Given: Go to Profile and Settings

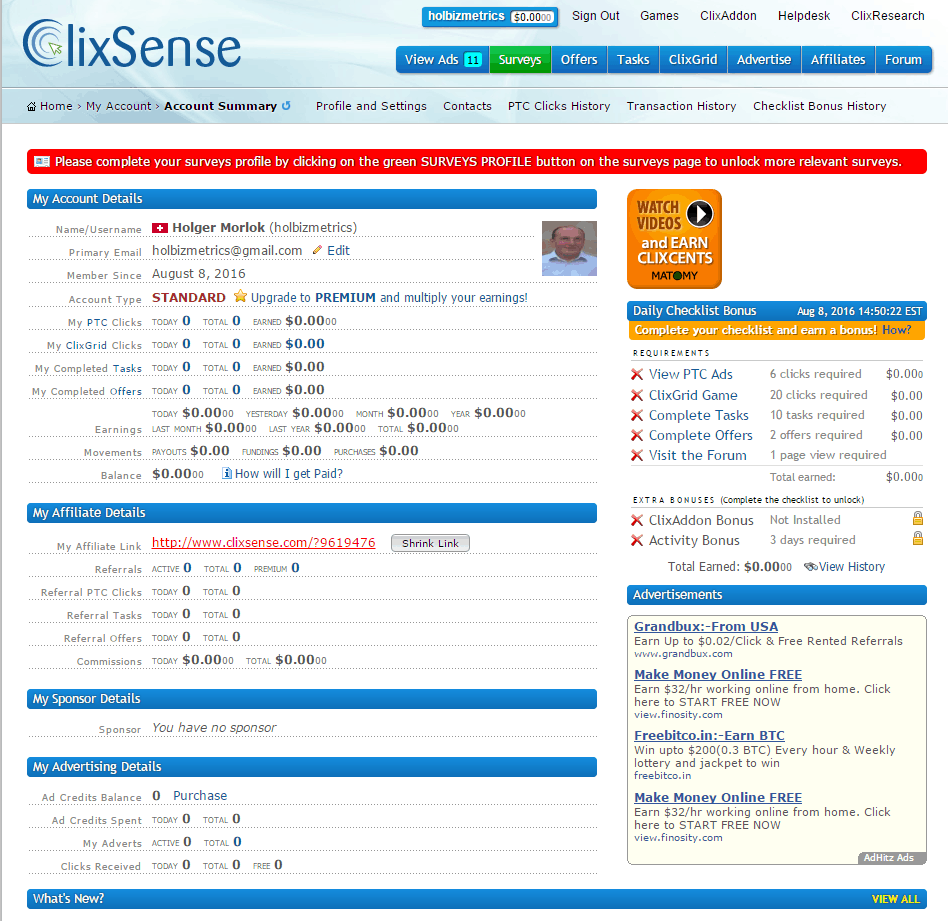Looking at the screenshot, I should [x=371, y=106].
